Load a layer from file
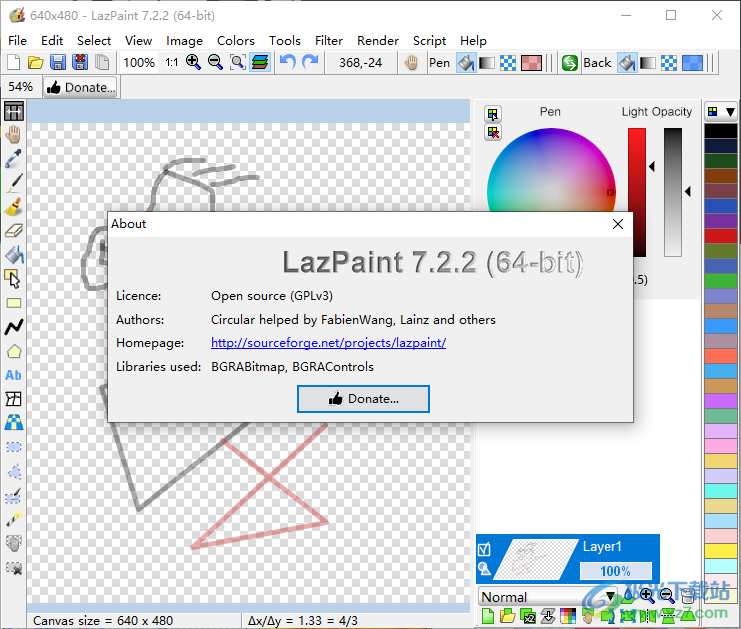 [x=508, y=616]
